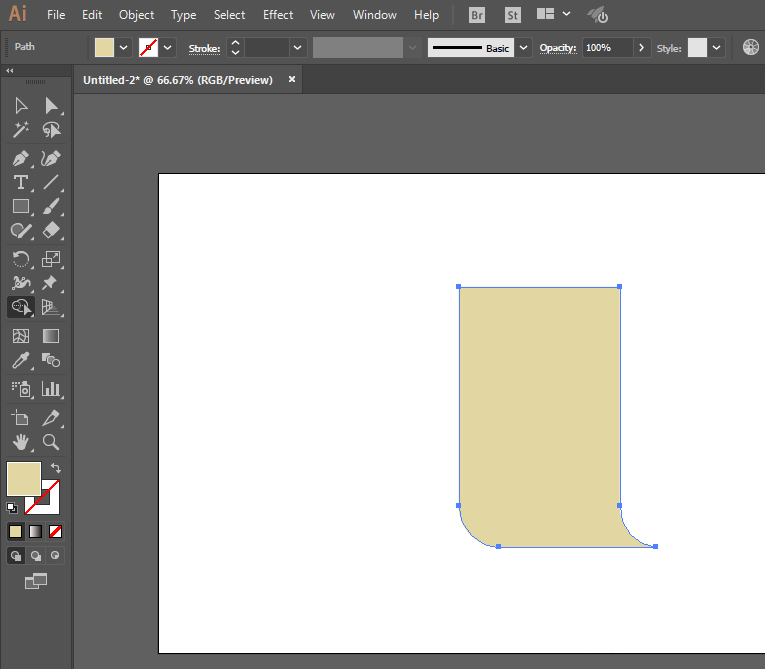Select the Puppet Warp pin tool
The width and height of the screenshot is (765, 669).
click(51, 283)
